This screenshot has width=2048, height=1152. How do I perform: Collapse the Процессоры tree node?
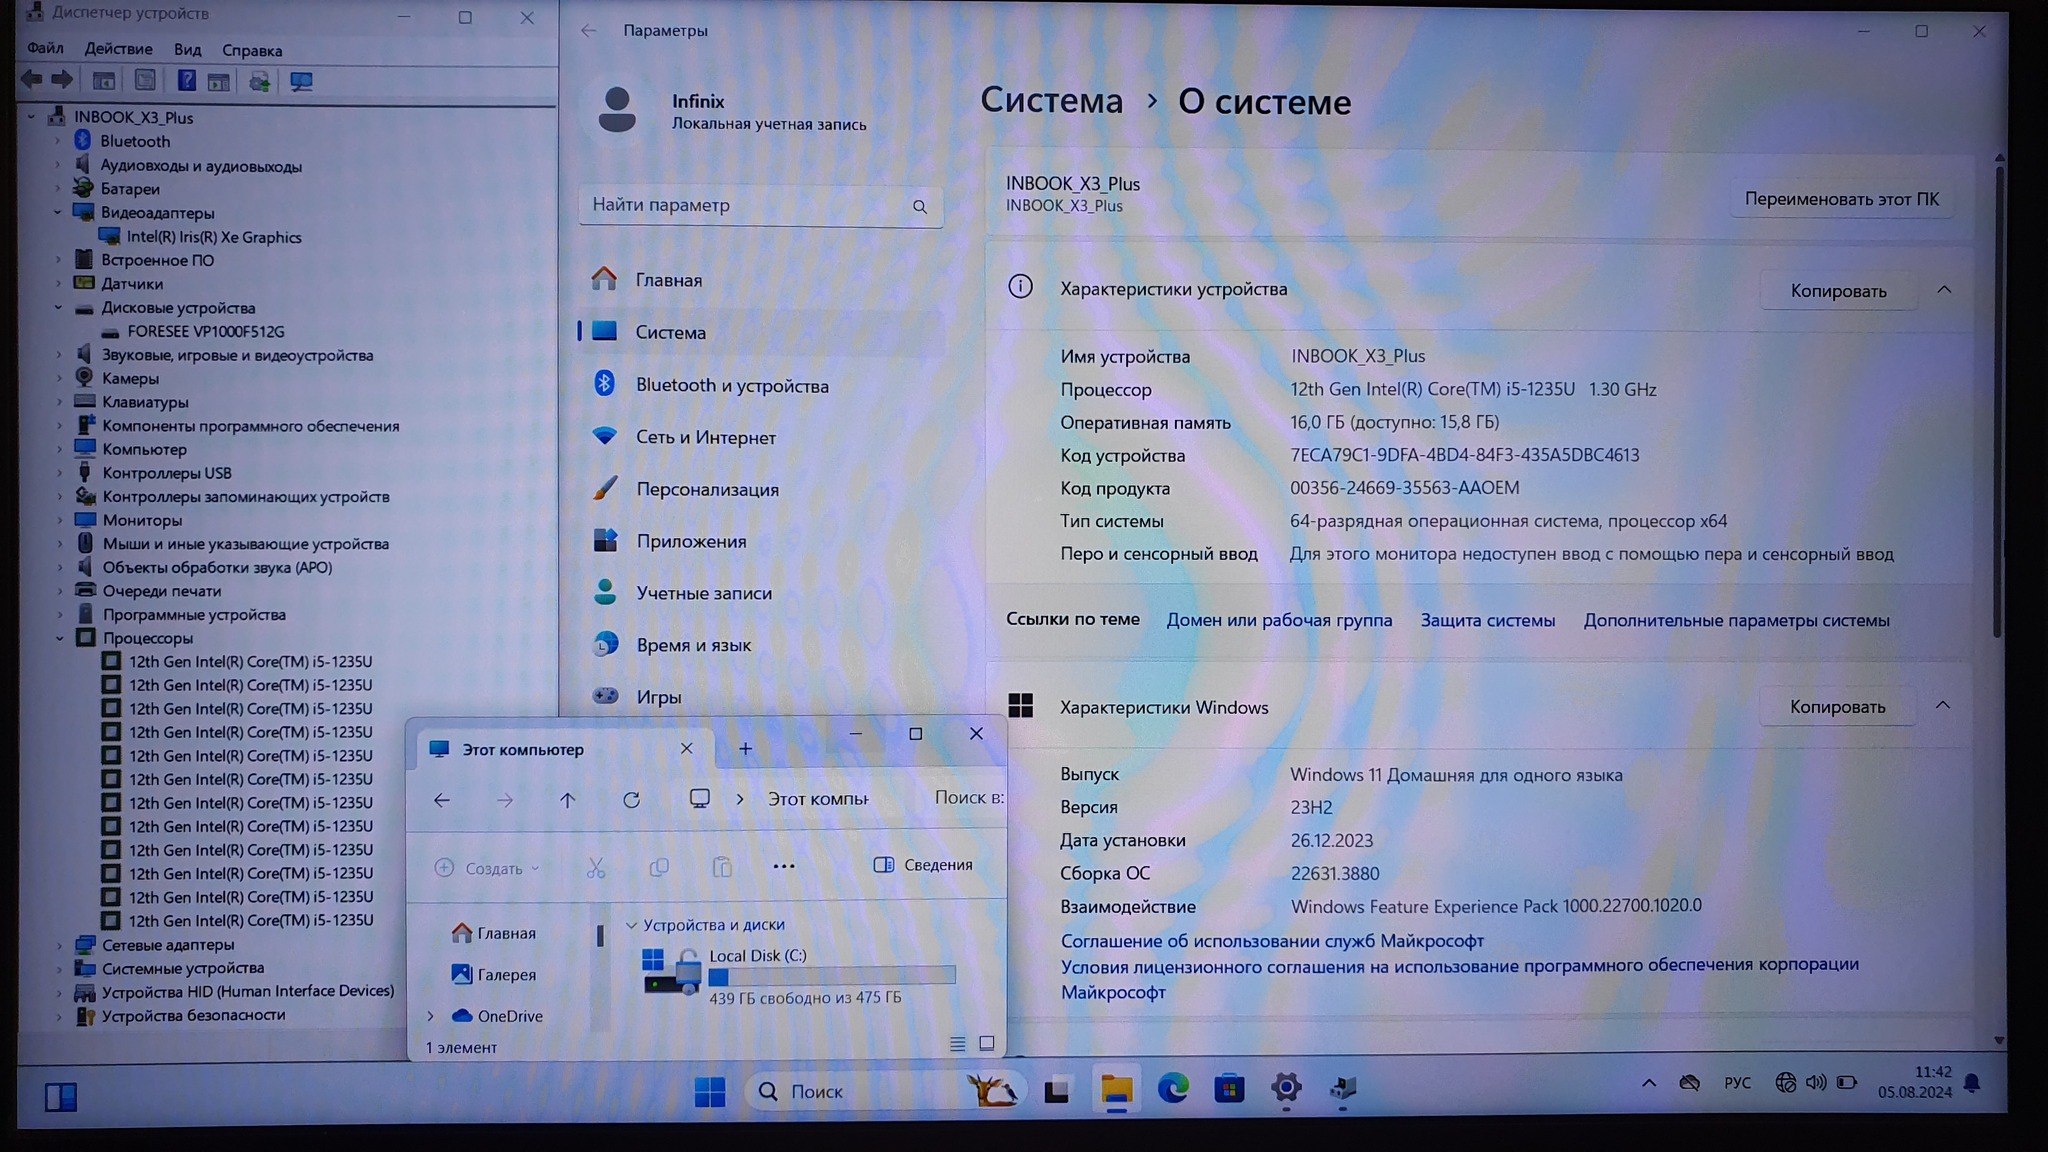[x=59, y=638]
